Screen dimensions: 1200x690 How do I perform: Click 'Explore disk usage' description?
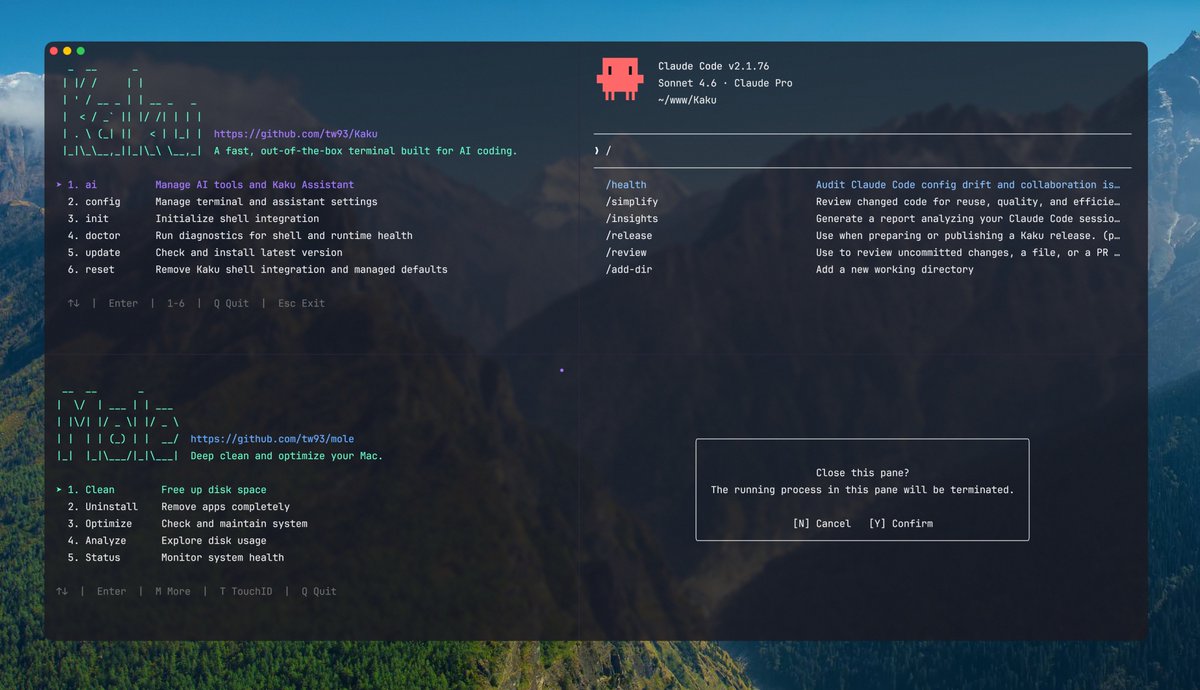coord(214,541)
